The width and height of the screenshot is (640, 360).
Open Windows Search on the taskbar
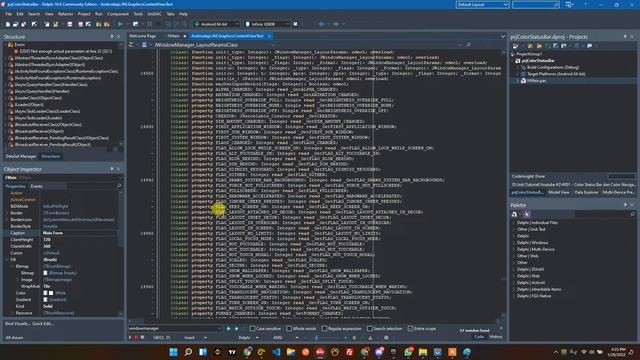click(188, 352)
